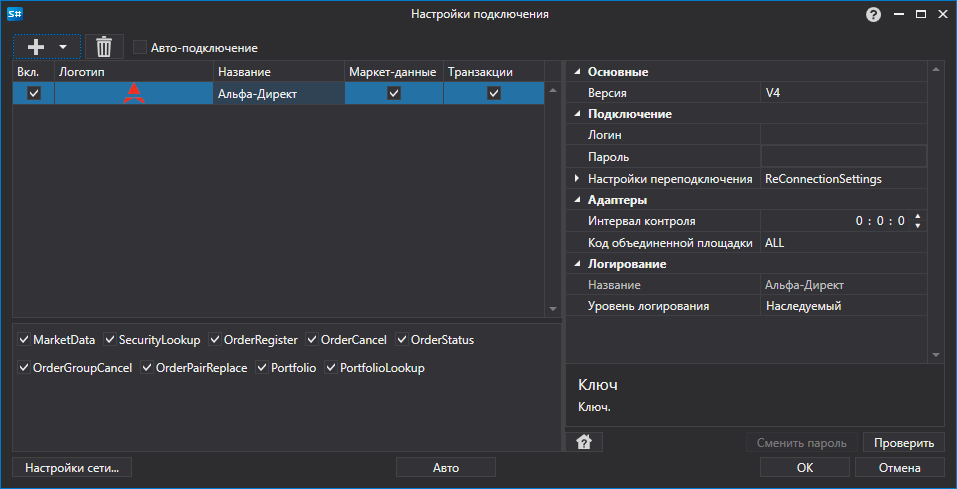Open the Версия V4 value dropdown

(x=843, y=93)
